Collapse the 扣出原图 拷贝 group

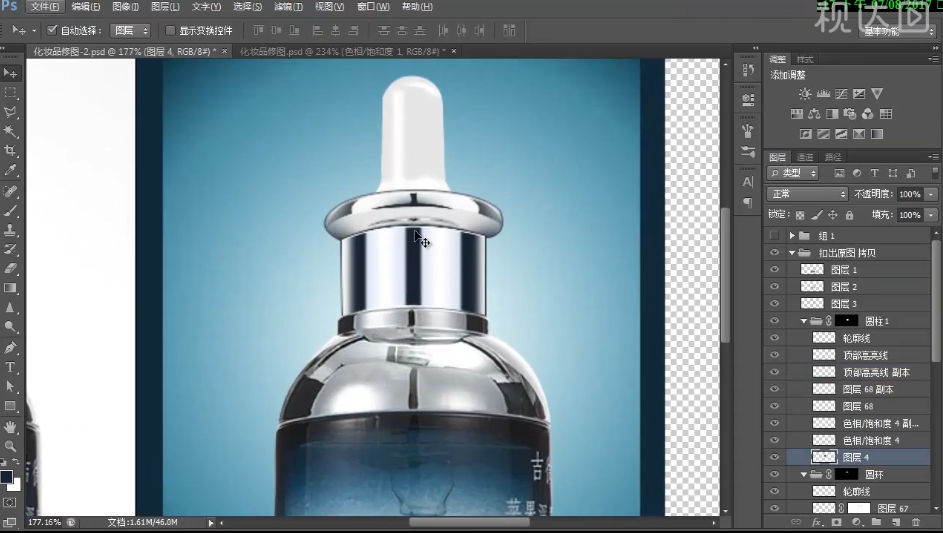point(792,253)
